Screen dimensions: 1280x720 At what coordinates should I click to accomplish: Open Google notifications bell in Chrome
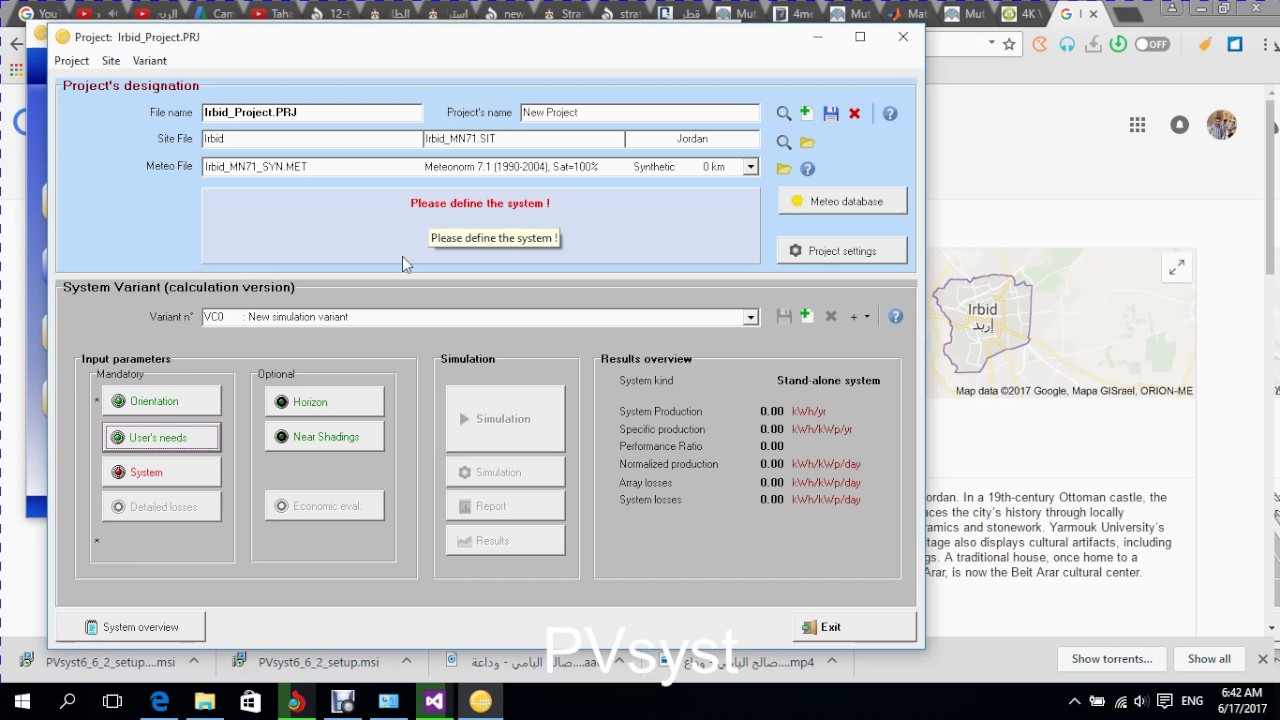[1180, 125]
